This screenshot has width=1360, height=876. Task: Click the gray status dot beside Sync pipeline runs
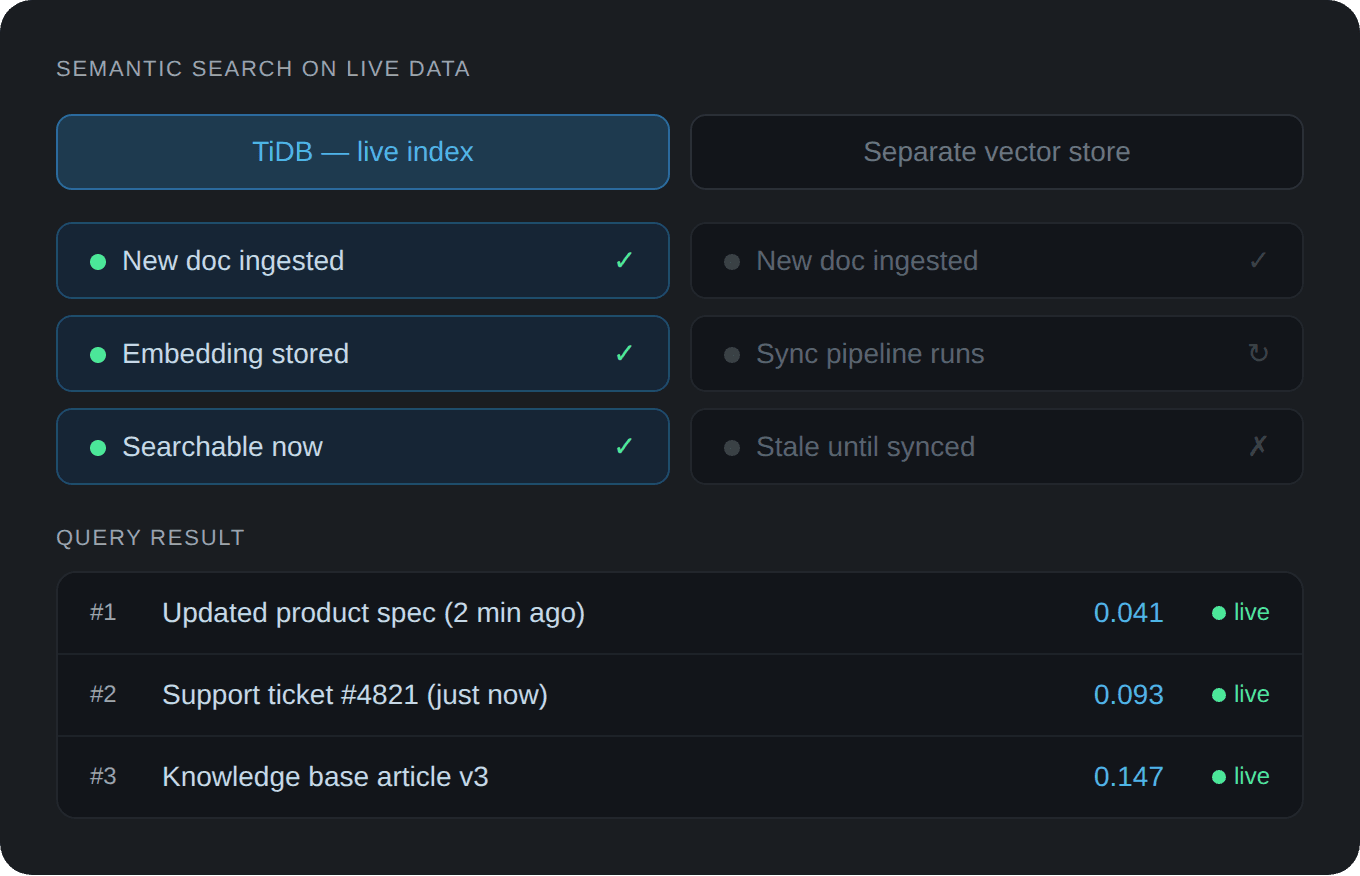(x=732, y=355)
